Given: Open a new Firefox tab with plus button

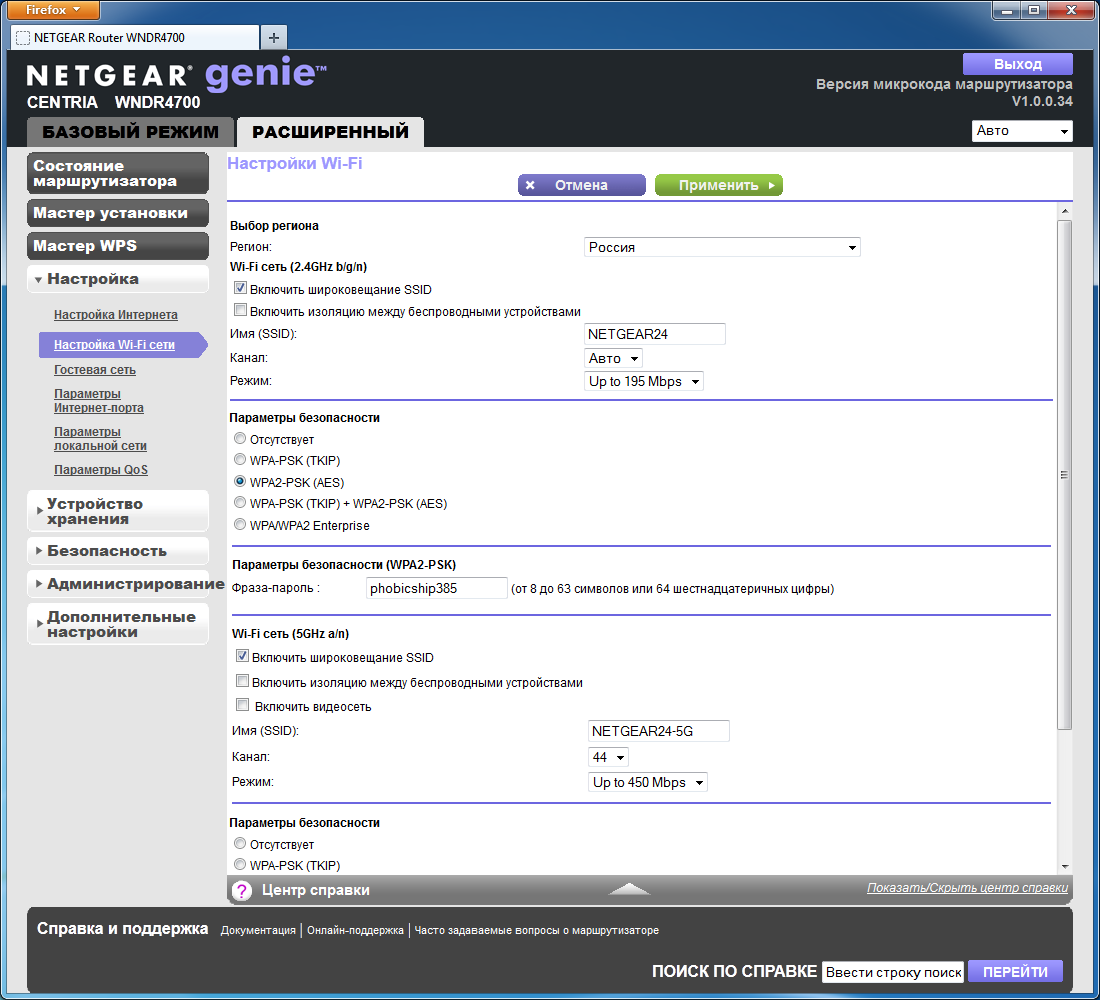Looking at the screenshot, I should pos(274,38).
